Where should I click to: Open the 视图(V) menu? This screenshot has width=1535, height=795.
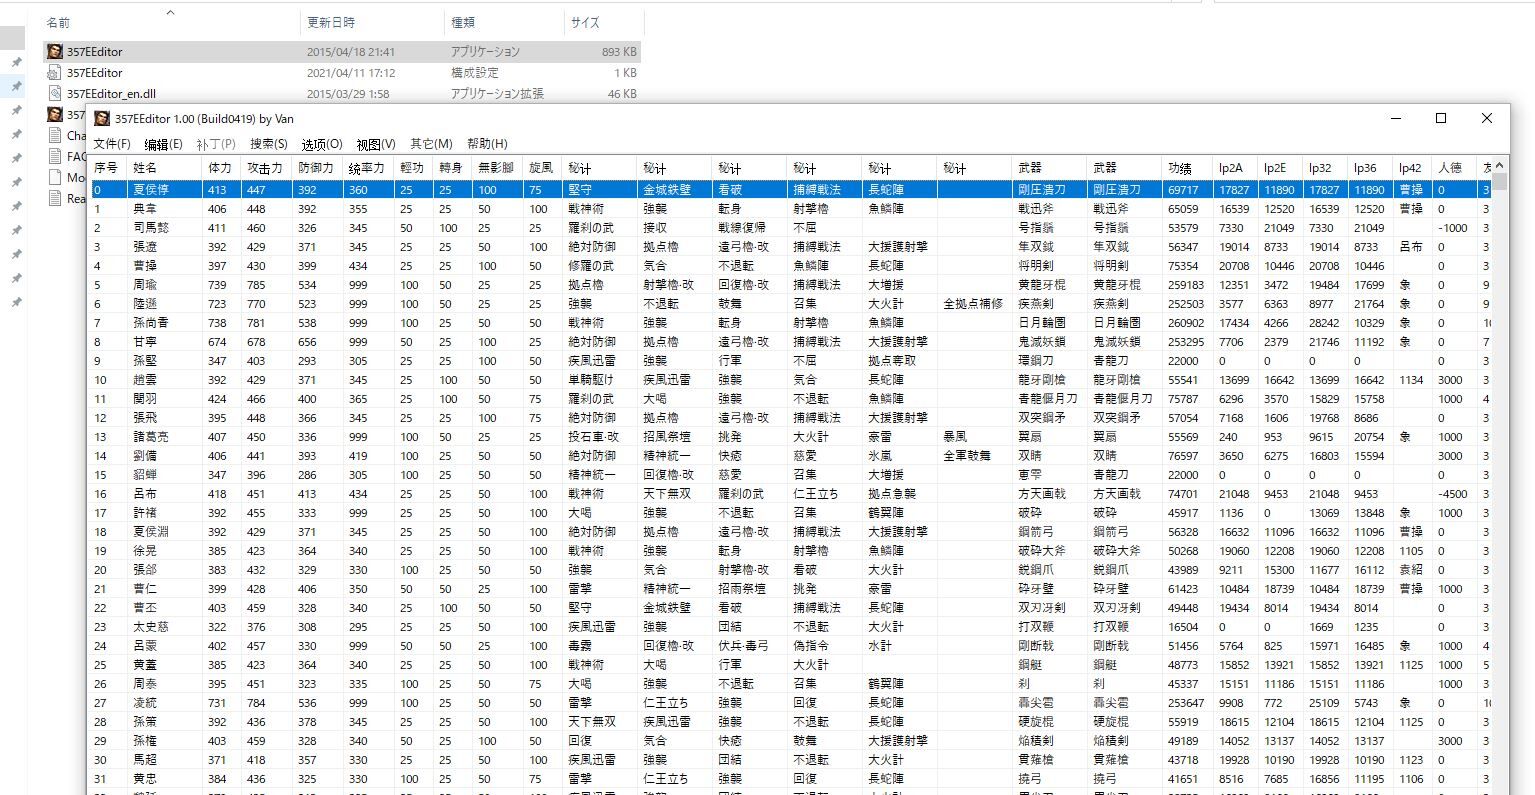point(375,143)
